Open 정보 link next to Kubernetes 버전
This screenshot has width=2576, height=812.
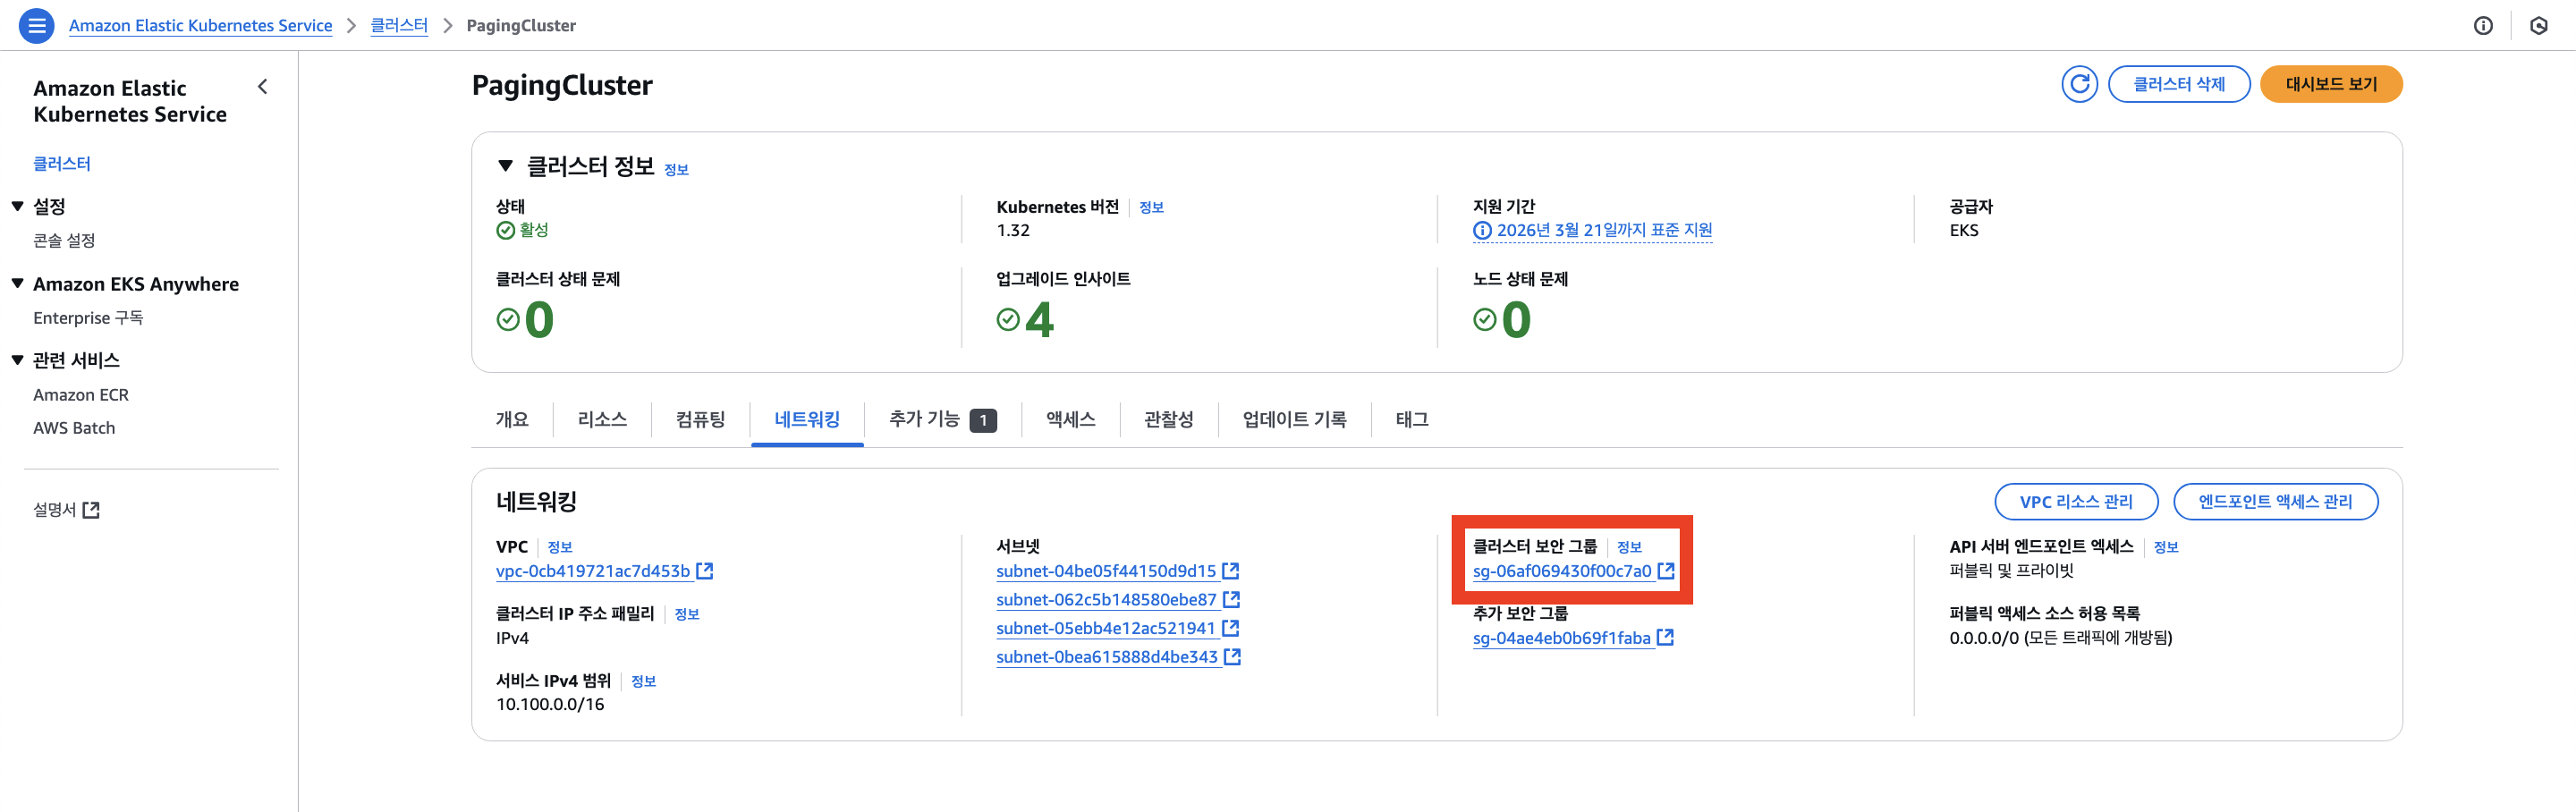click(1151, 207)
